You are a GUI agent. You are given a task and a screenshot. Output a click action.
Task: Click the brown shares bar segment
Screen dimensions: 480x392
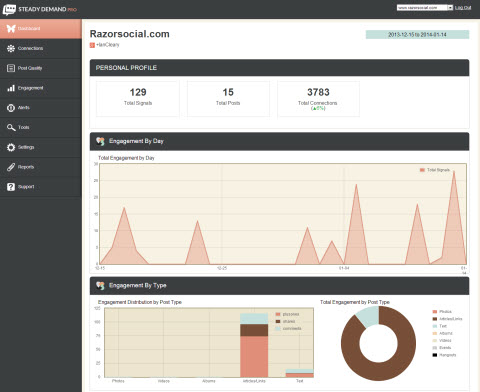tap(254, 330)
